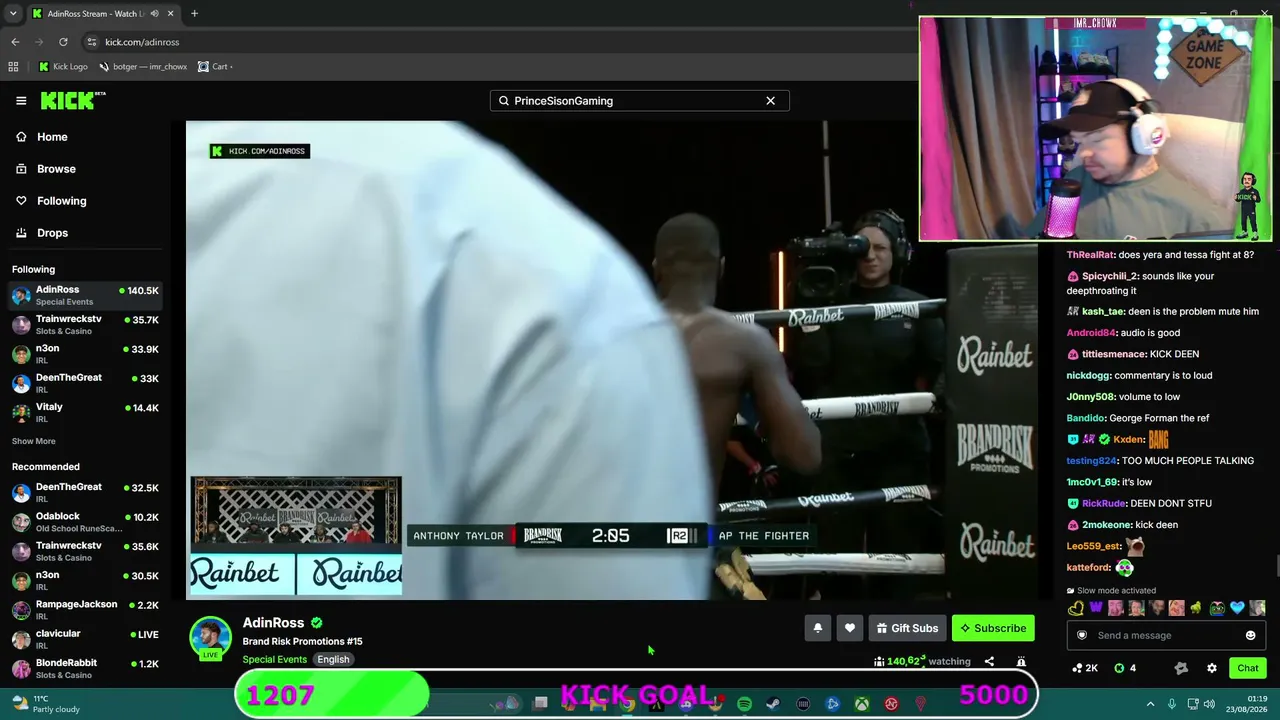This screenshot has width=1280, height=720.
Task: Click the Send a message chat field
Action: pyautogui.click(x=1167, y=635)
